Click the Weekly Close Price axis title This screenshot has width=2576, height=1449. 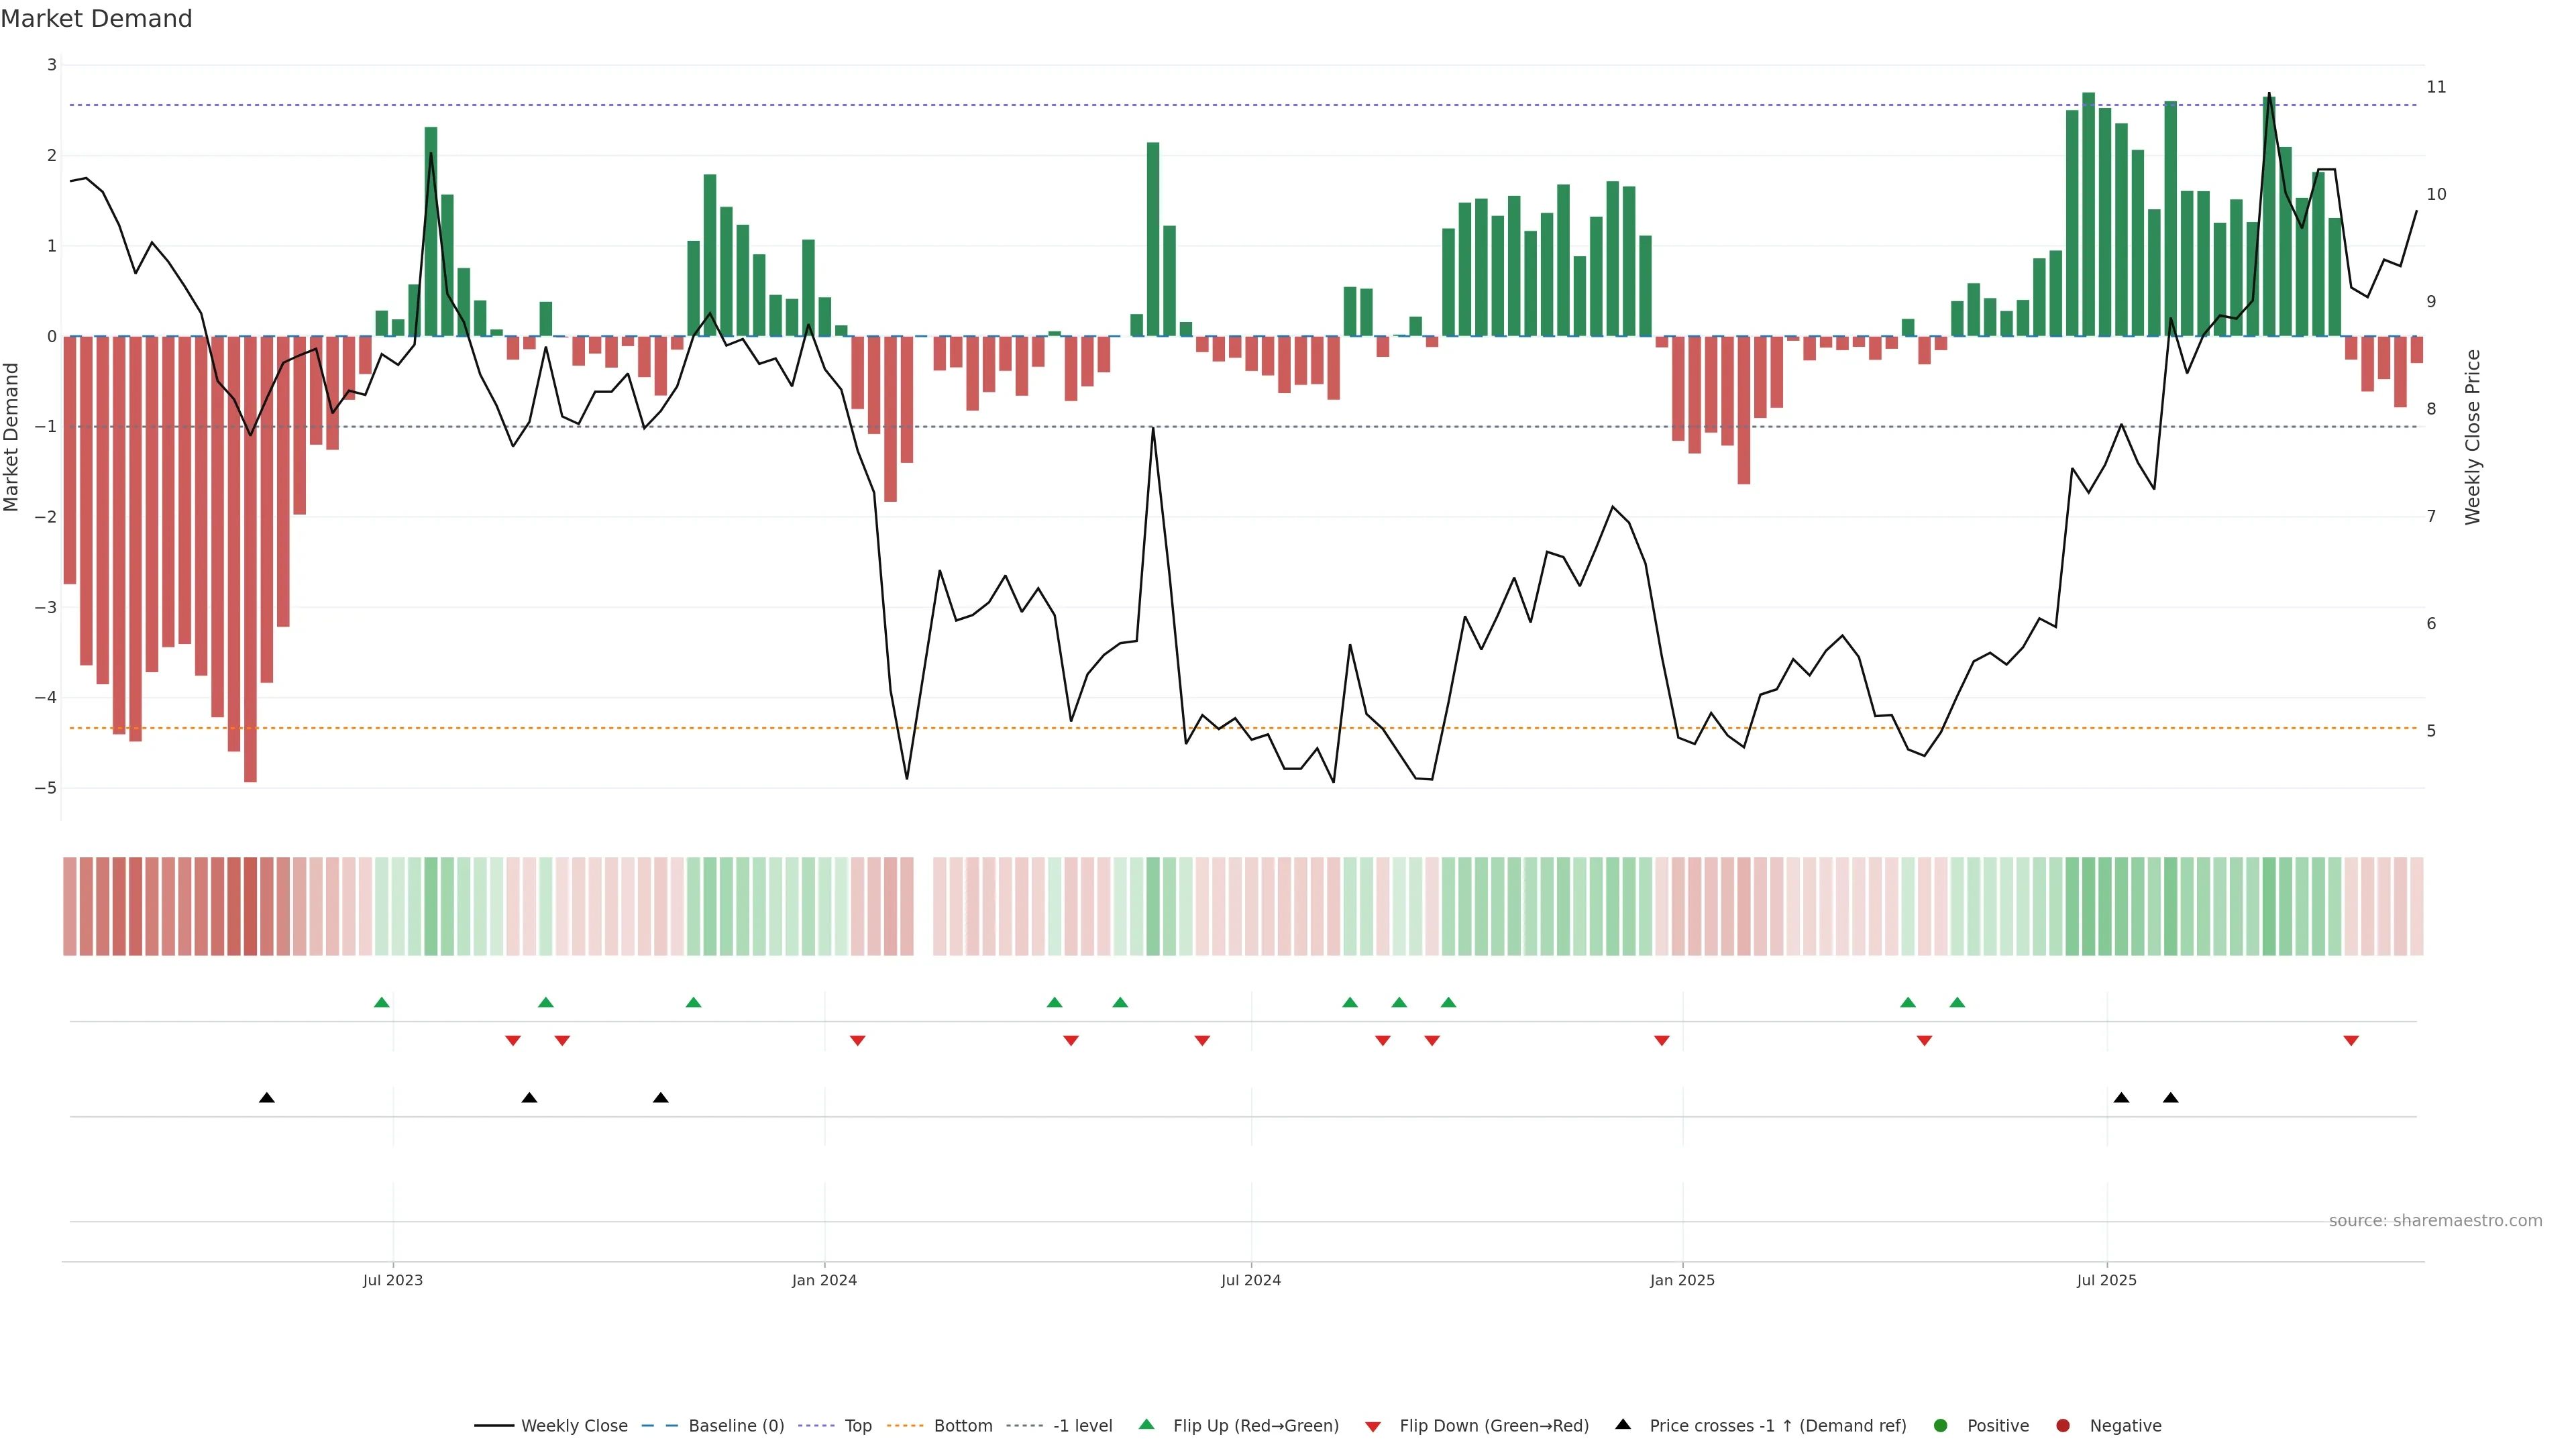click(2473, 437)
